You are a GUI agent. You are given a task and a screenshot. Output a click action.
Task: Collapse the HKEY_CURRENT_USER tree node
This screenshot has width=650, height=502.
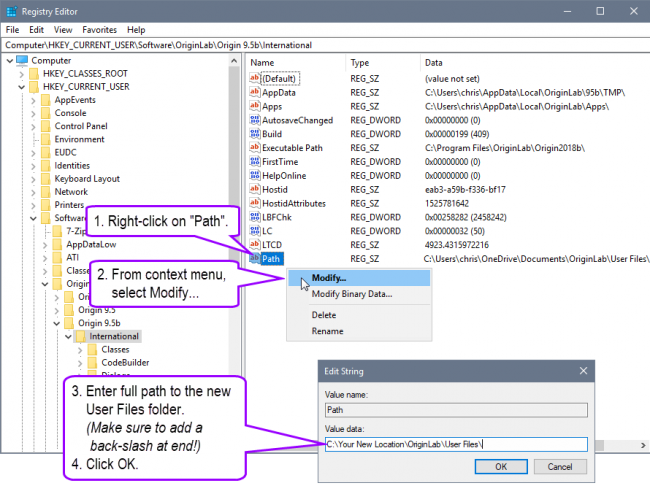click(x=22, y=87)
